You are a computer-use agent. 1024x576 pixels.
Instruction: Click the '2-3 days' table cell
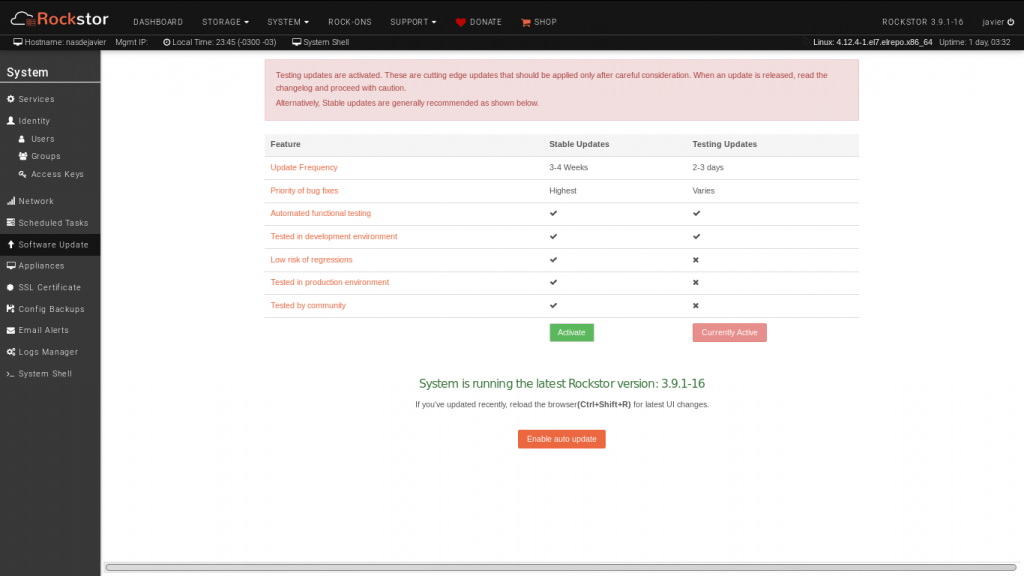coord(708,167)
